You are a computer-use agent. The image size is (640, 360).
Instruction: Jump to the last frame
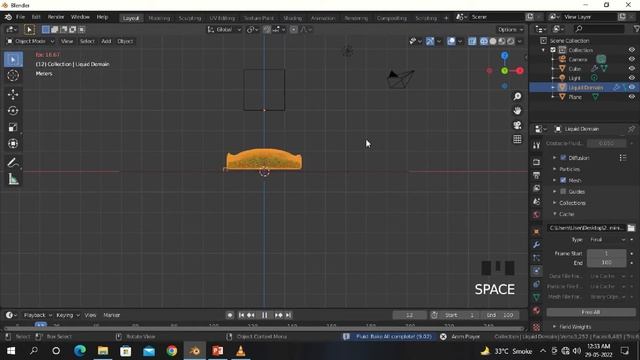[288, 315]
